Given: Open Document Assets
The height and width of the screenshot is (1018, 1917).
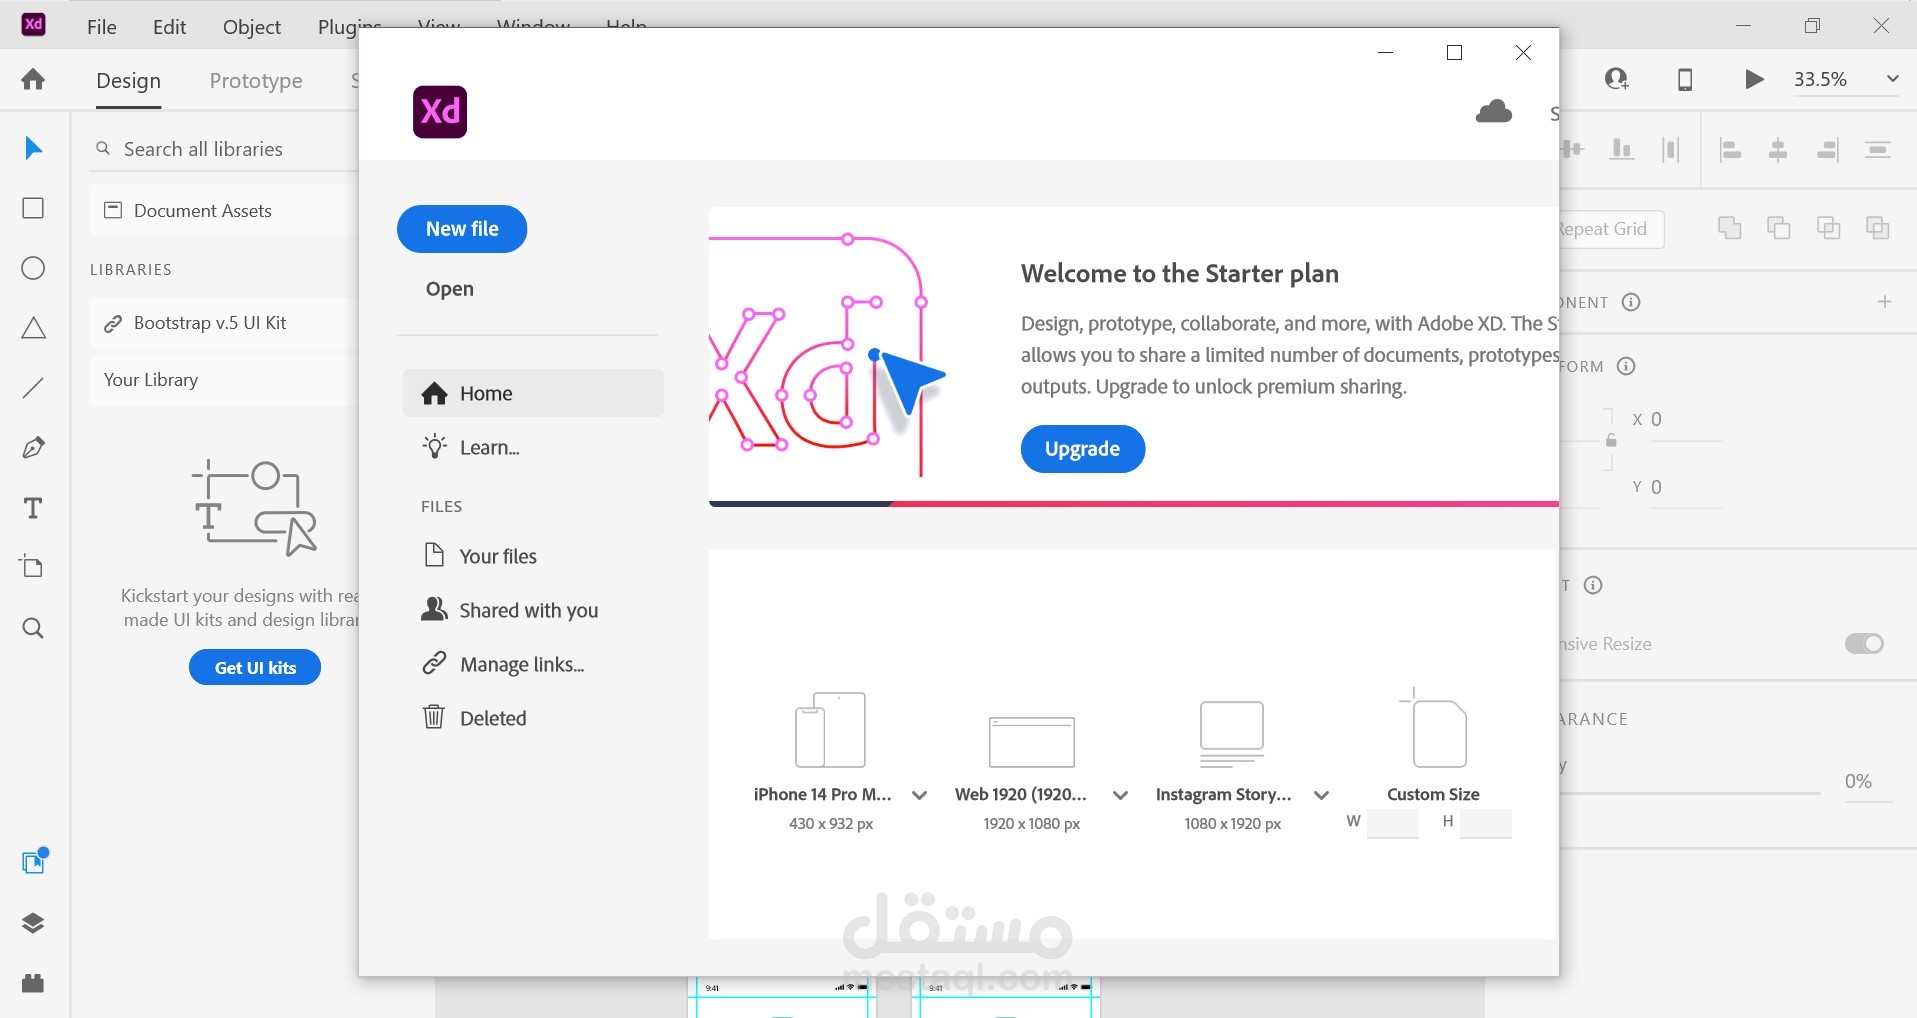Looking at the screenshot, I should point(224,211).
